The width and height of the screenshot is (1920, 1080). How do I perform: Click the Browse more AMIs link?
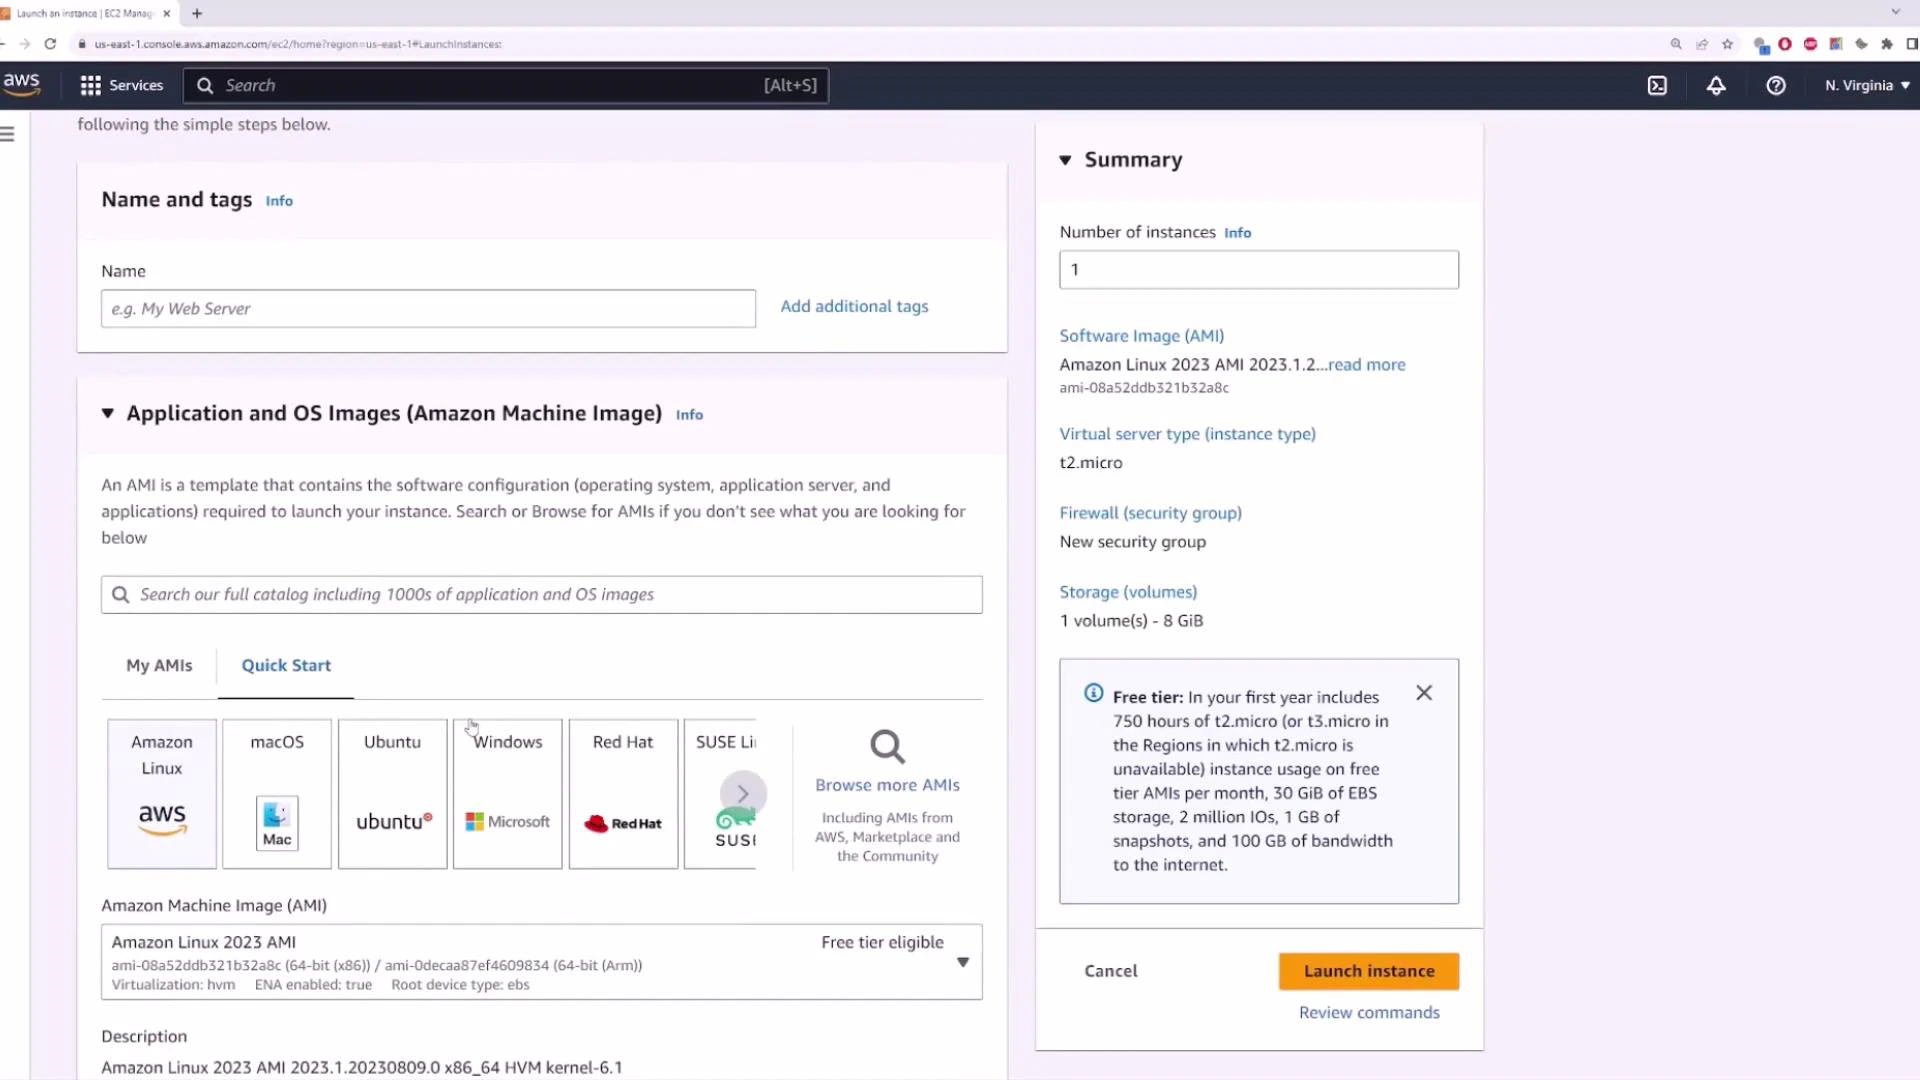886,784
